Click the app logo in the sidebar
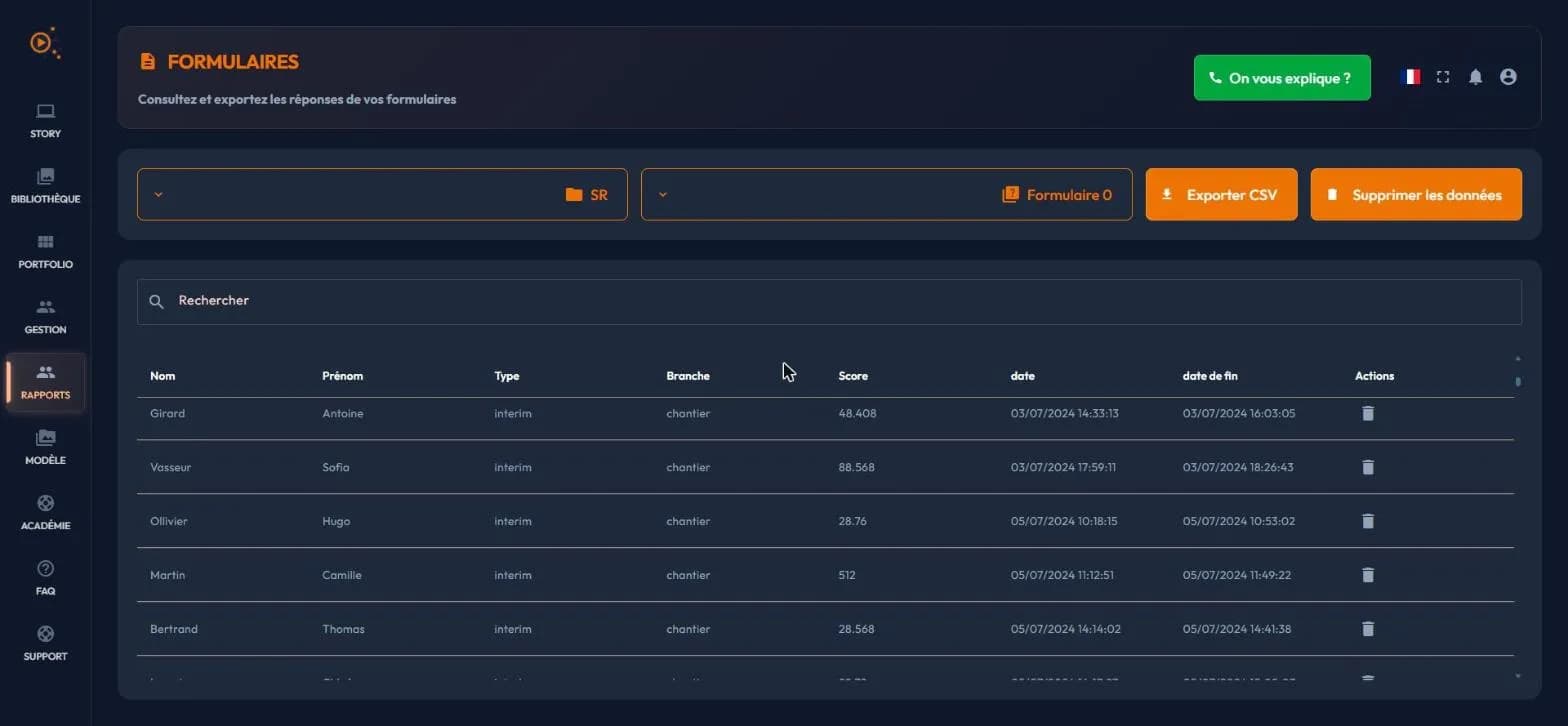 [44, 42]
